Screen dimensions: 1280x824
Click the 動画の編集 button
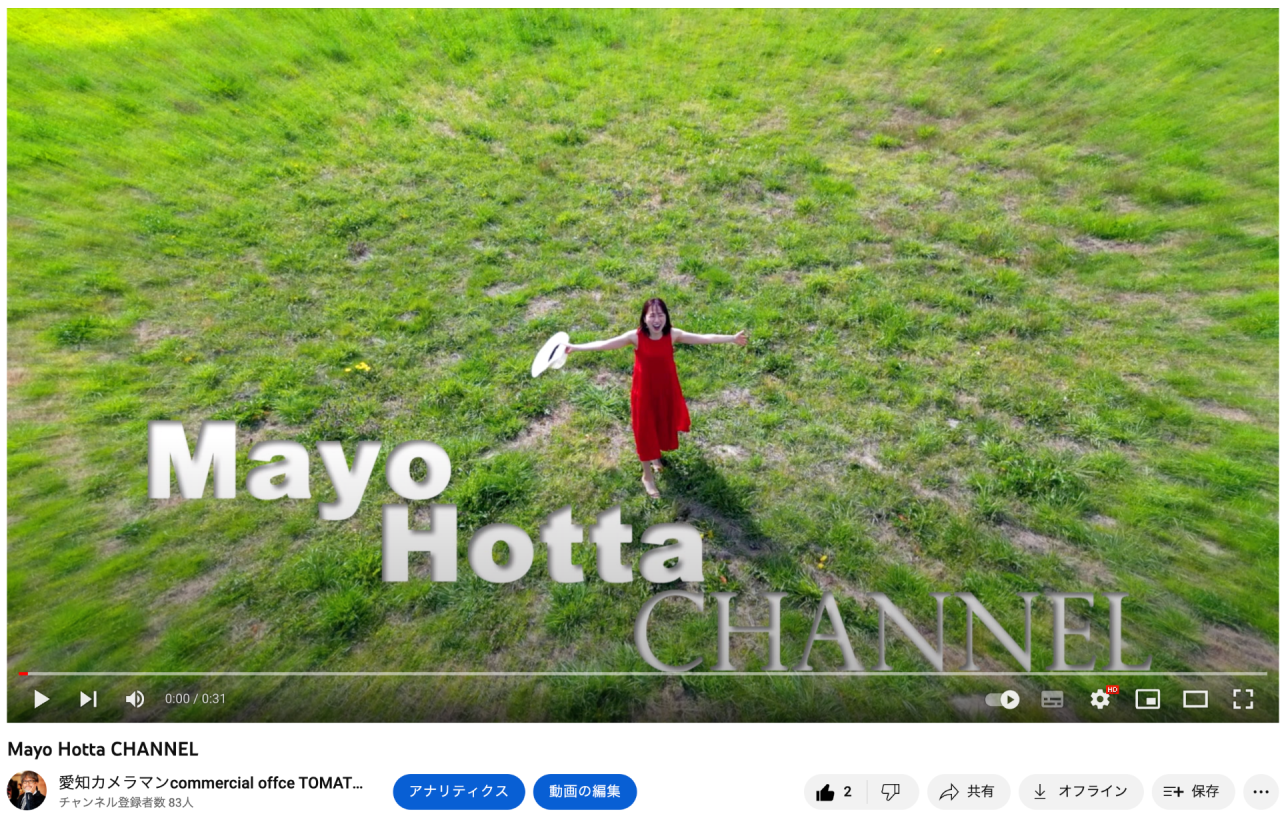pos(584,791)
